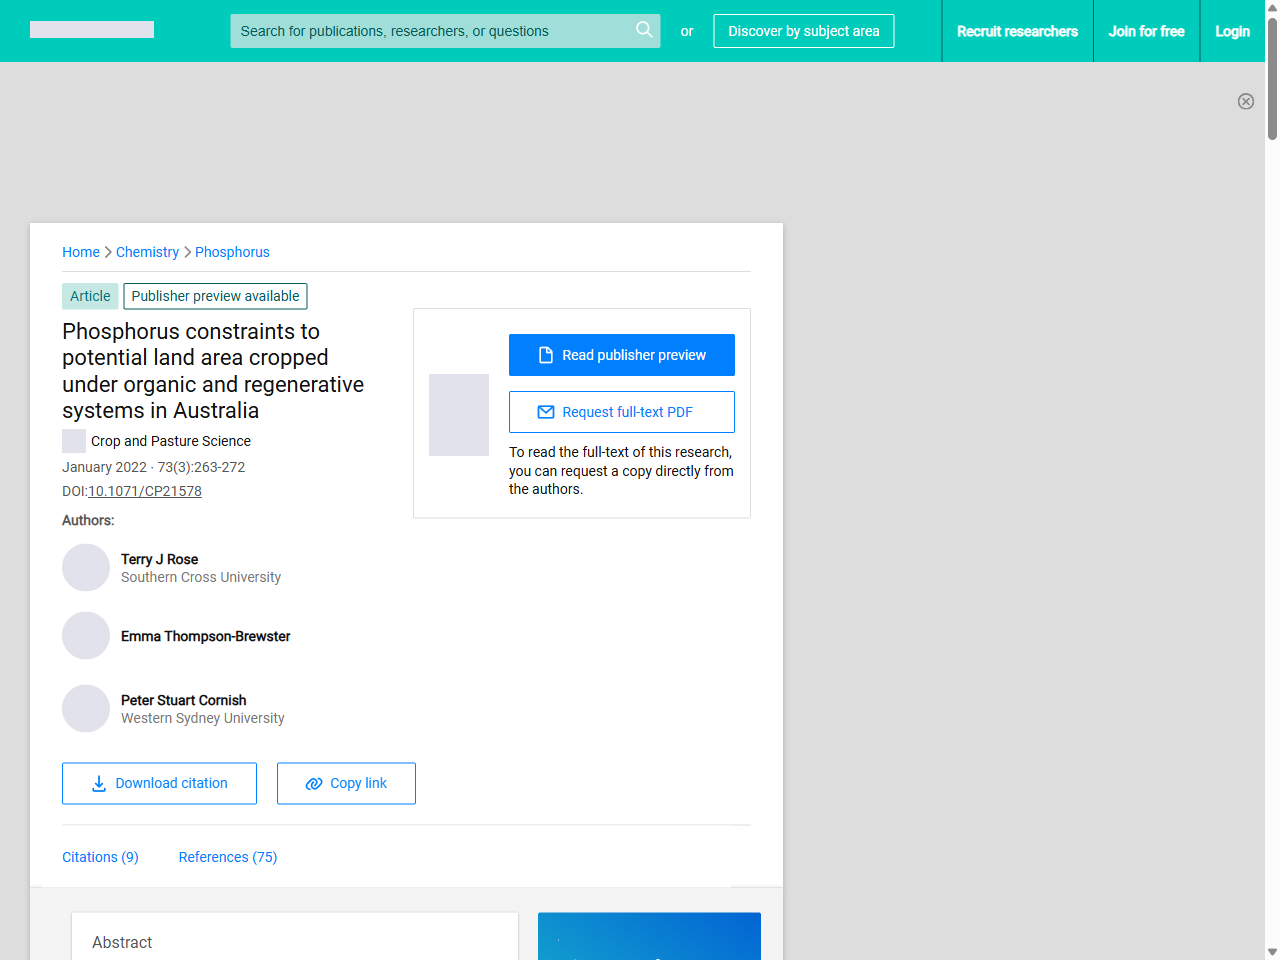Image resolution: width=1280 pixels, height=960 pixels.
Task: Click the download arrow icon on Download citation
Action: (x=98, y=783)
